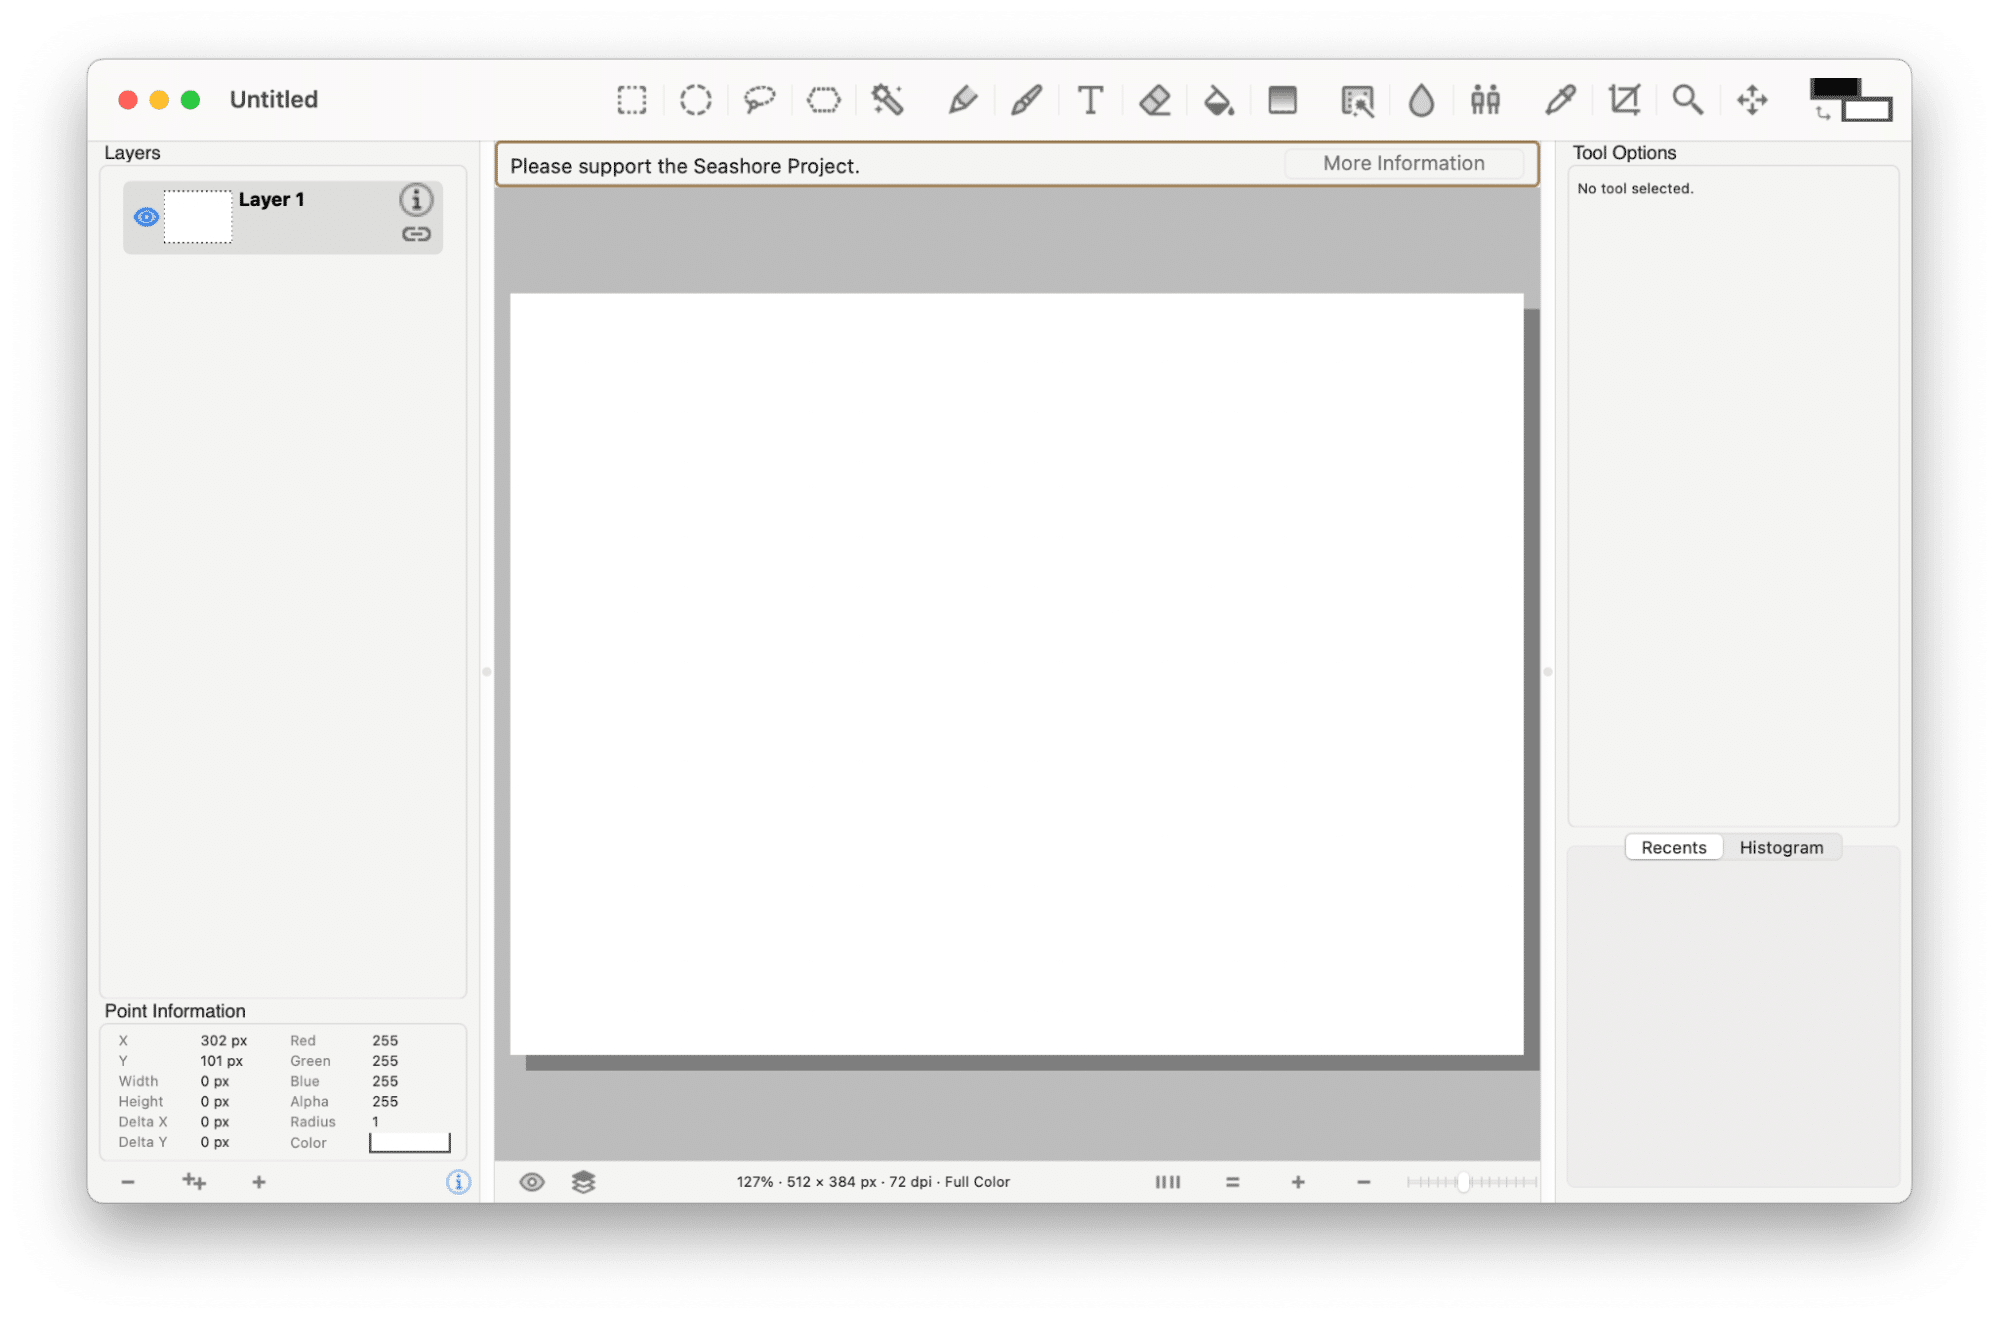Activate the Eraser tool
The image size is (1999, 1319).
[1154, 100]
